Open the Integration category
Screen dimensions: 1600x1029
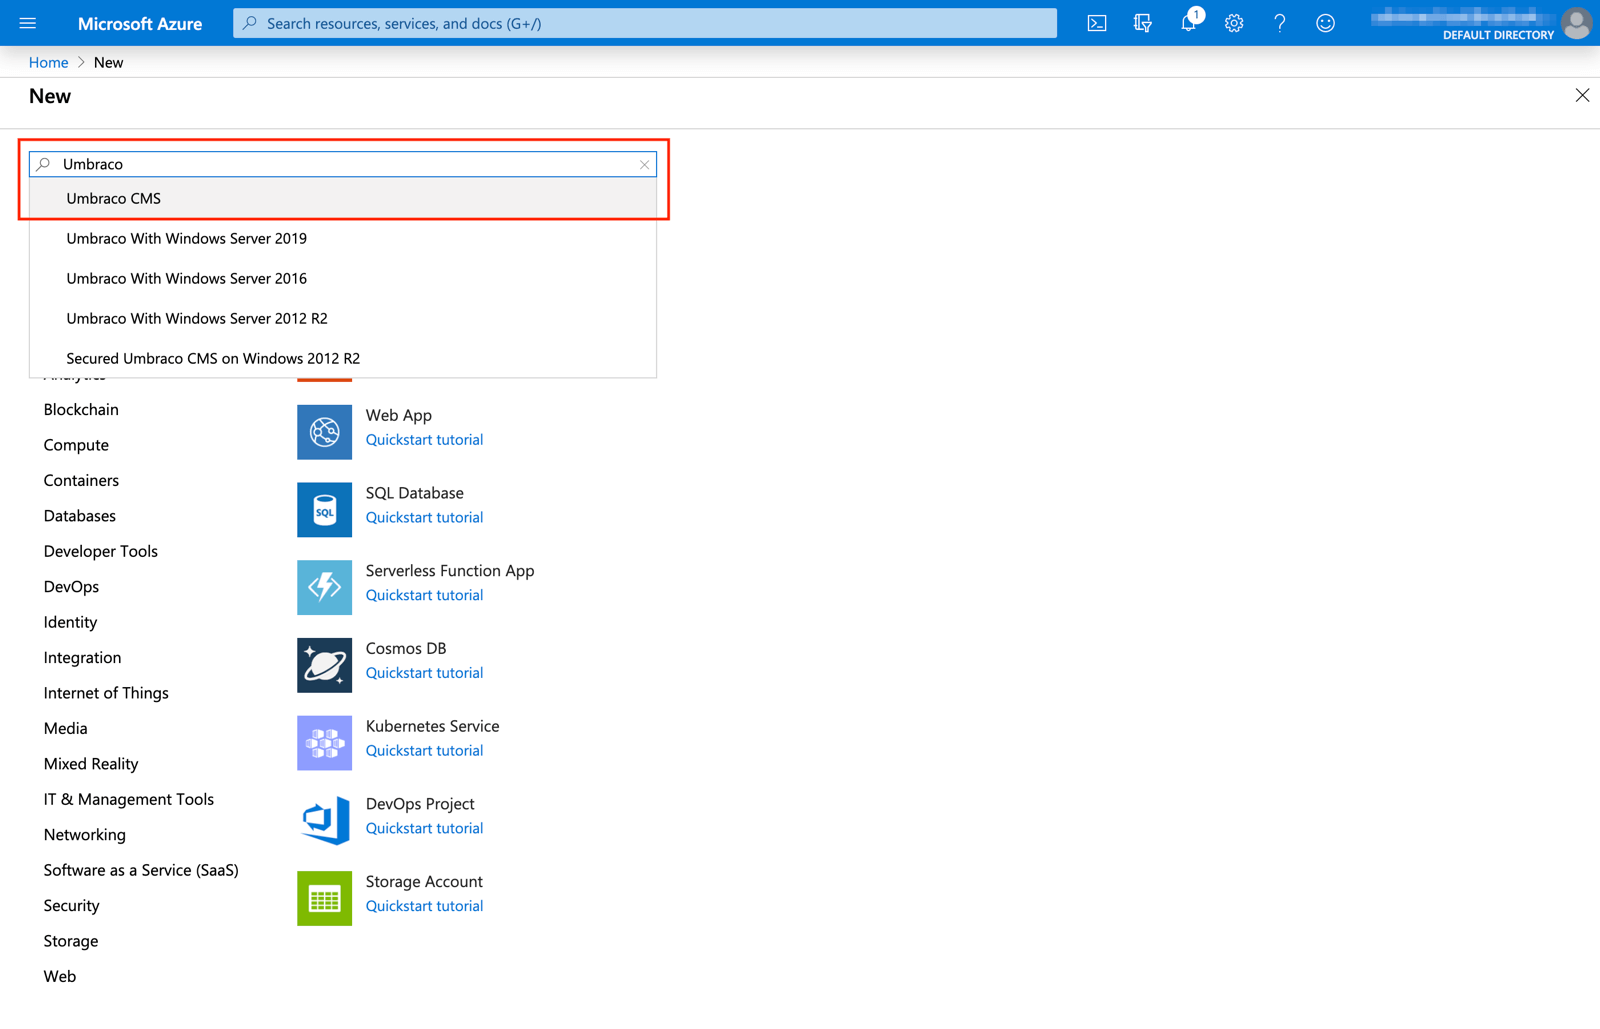(82, 657)
